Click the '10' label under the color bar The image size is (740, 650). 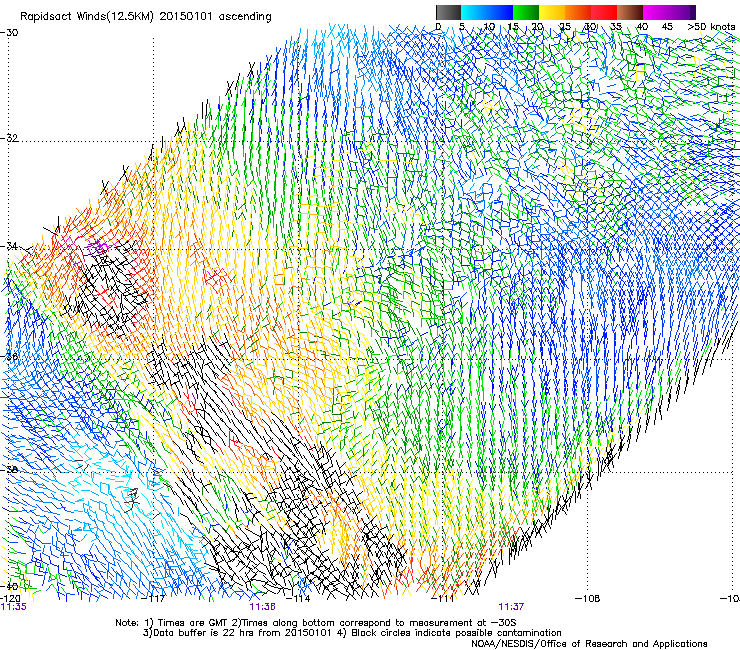pyautogui.click(x=488, y=27)
